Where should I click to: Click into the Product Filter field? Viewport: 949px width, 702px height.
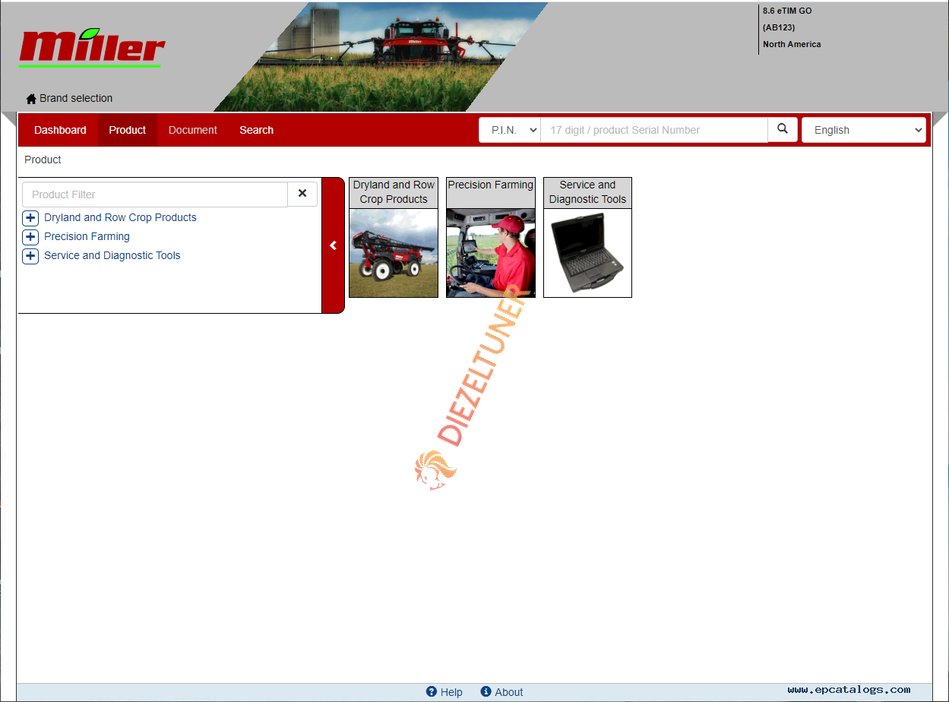click(155, 194)
